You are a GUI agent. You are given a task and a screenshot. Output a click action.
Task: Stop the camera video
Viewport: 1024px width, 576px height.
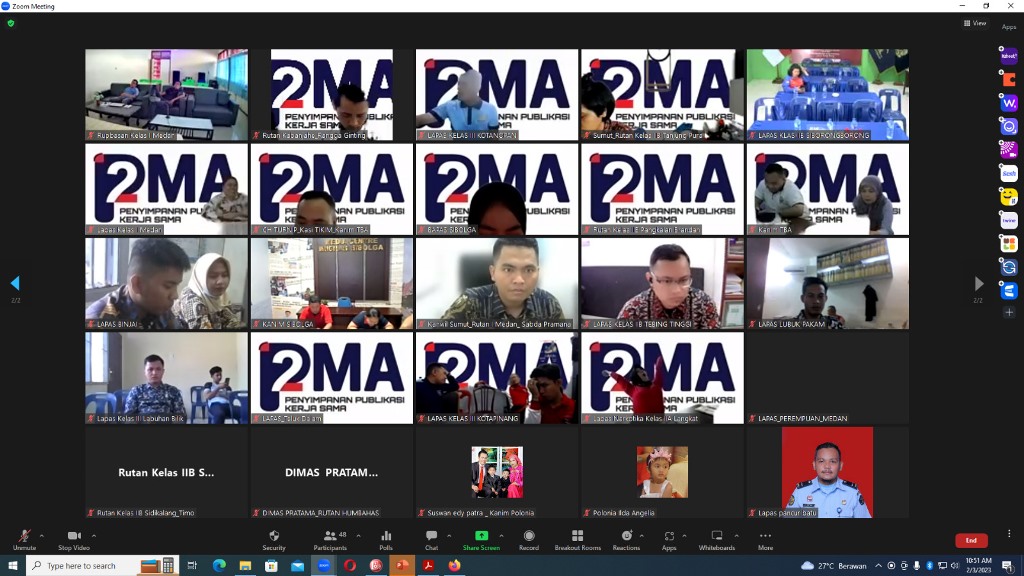pos(73,540)
